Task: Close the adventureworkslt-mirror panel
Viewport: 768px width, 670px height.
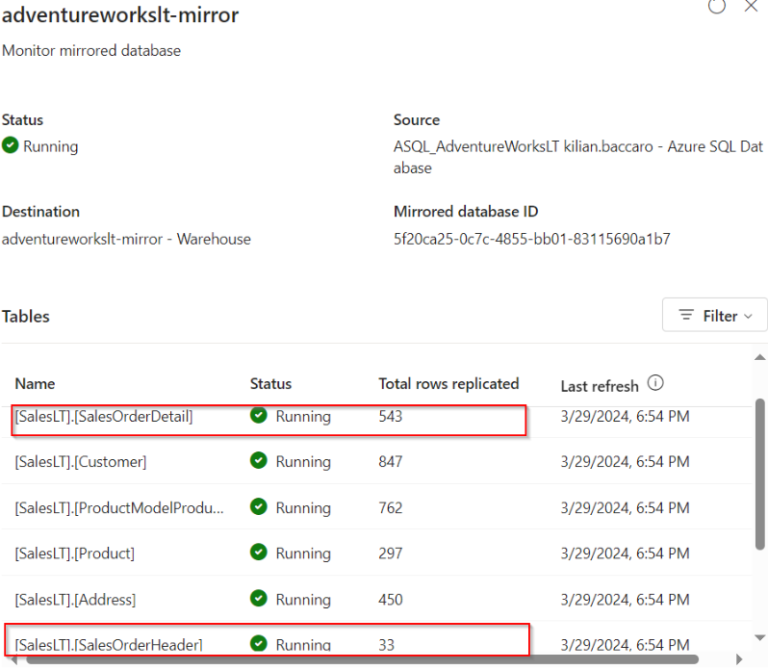Action: coord(751,6)
